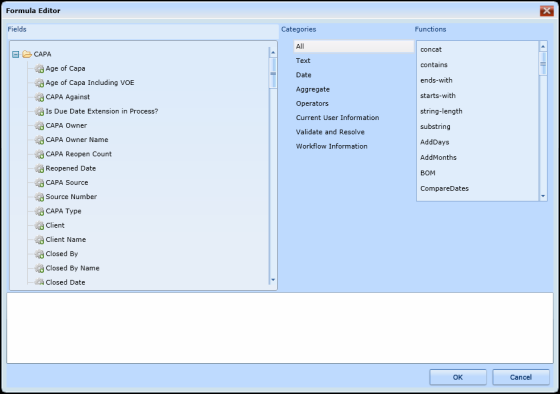
Task: Insert the ends-with function
Action: [436, 80]
